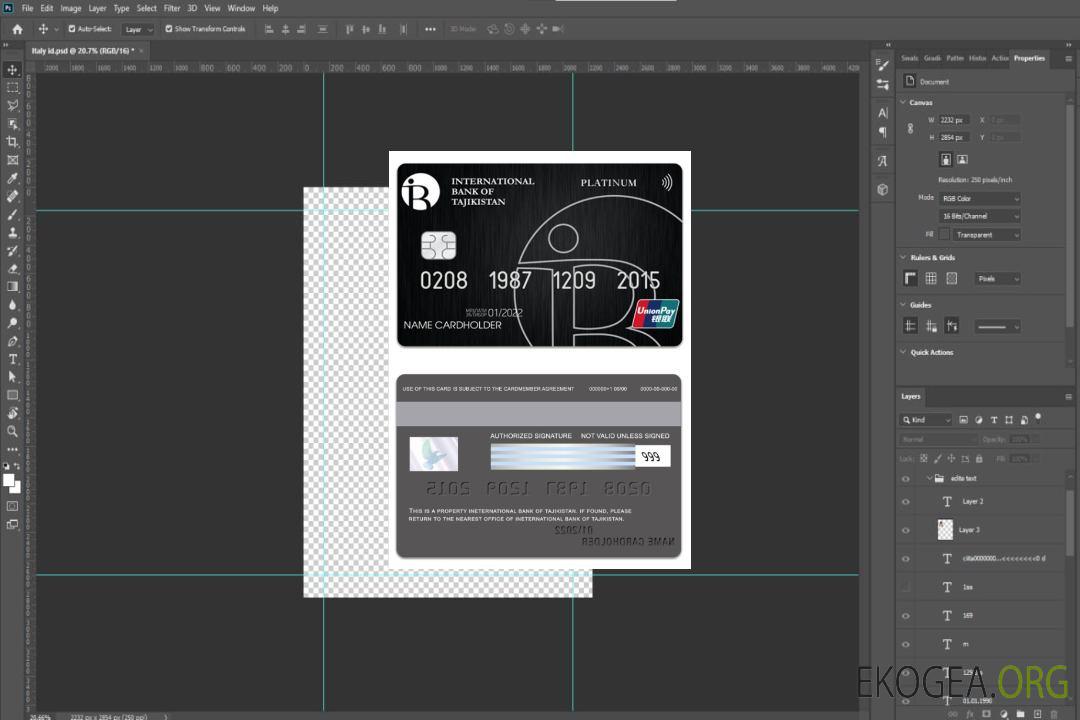Toggle Show Transform Controls checkbox
1080x720 pixels.
pyautogui.click(x=169, y=29)
